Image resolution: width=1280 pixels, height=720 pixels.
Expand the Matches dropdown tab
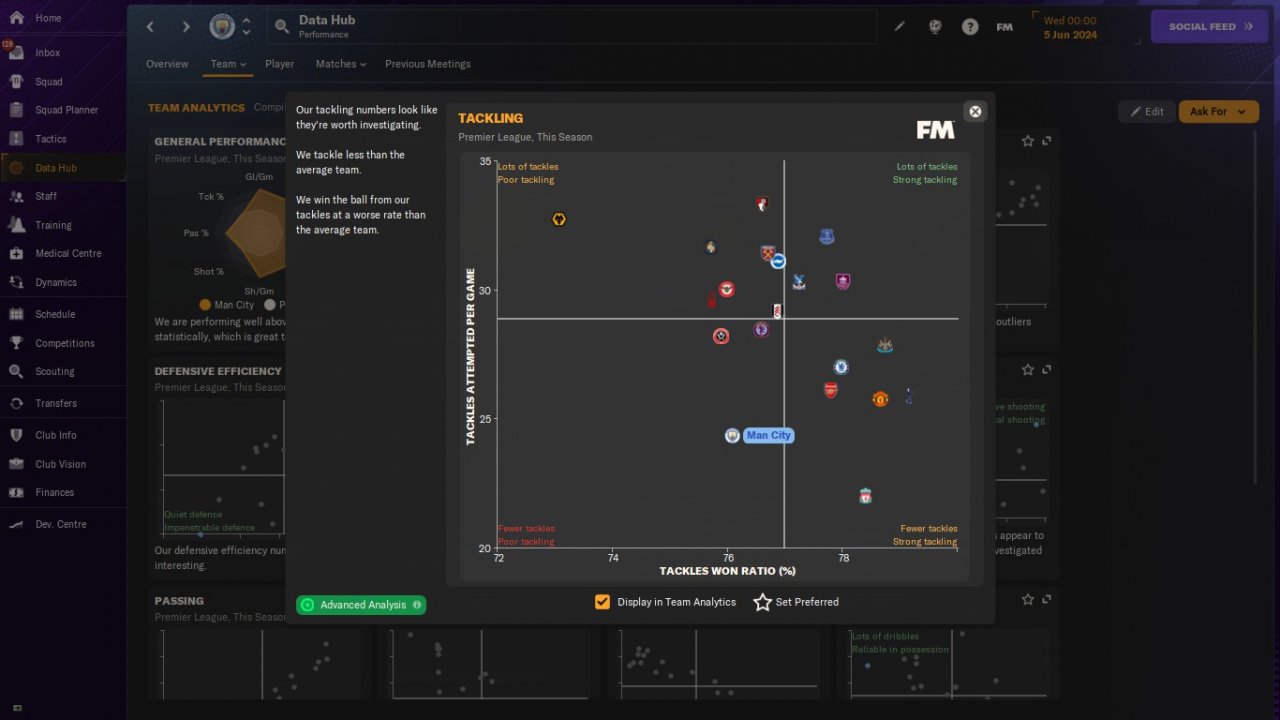pyautogui.click(x=341, y=64)
